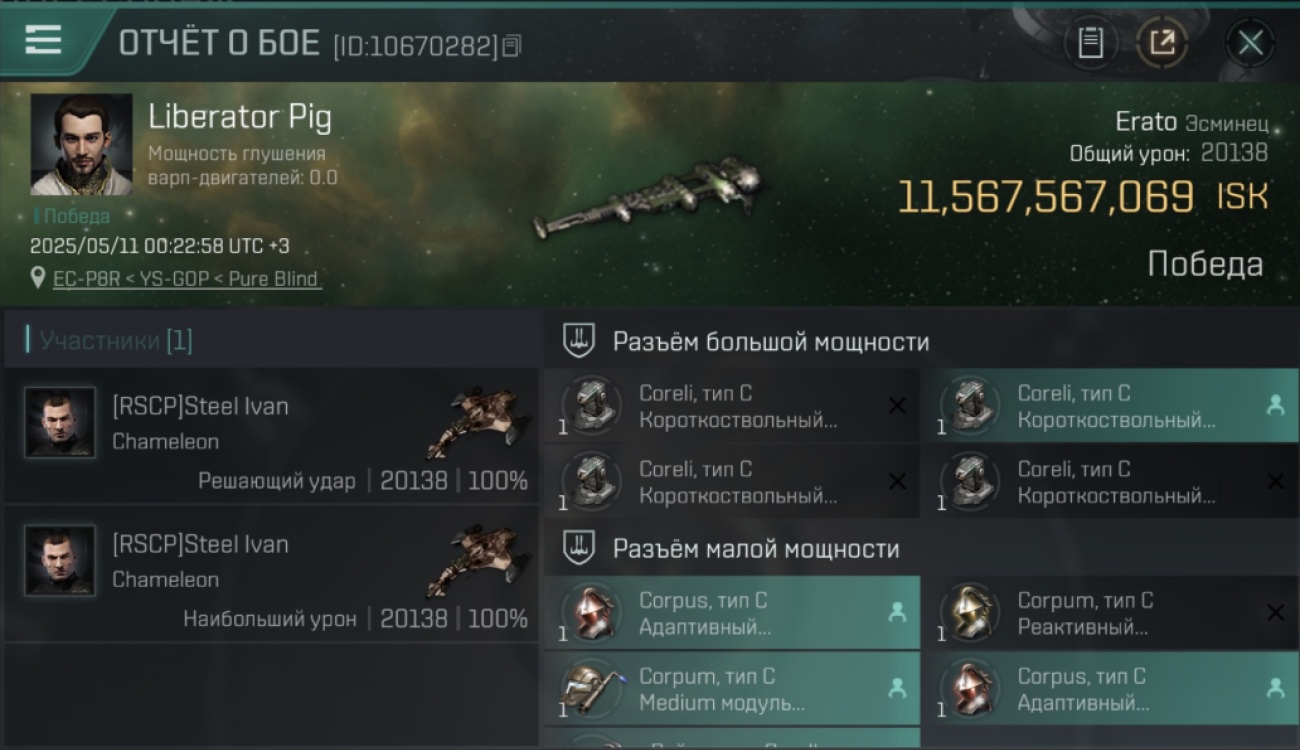This screenshot has height=750, width=1300.
Task: Click Разъём большой мощности section header
Action: tap(770, 342)
